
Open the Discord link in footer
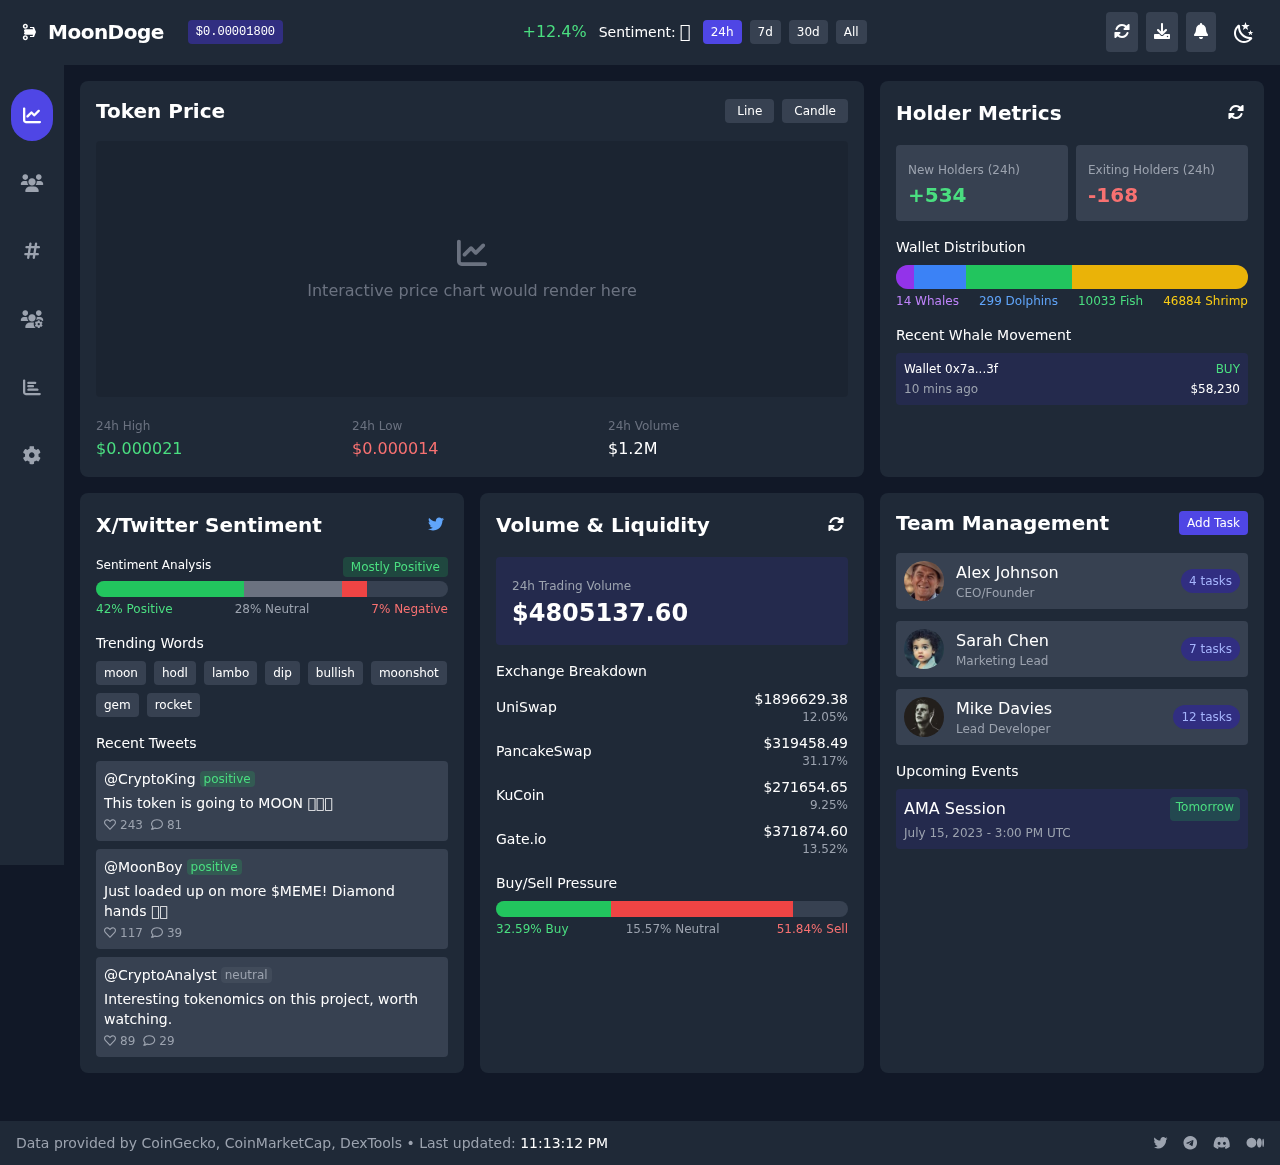click(x=1221, y=1143)
